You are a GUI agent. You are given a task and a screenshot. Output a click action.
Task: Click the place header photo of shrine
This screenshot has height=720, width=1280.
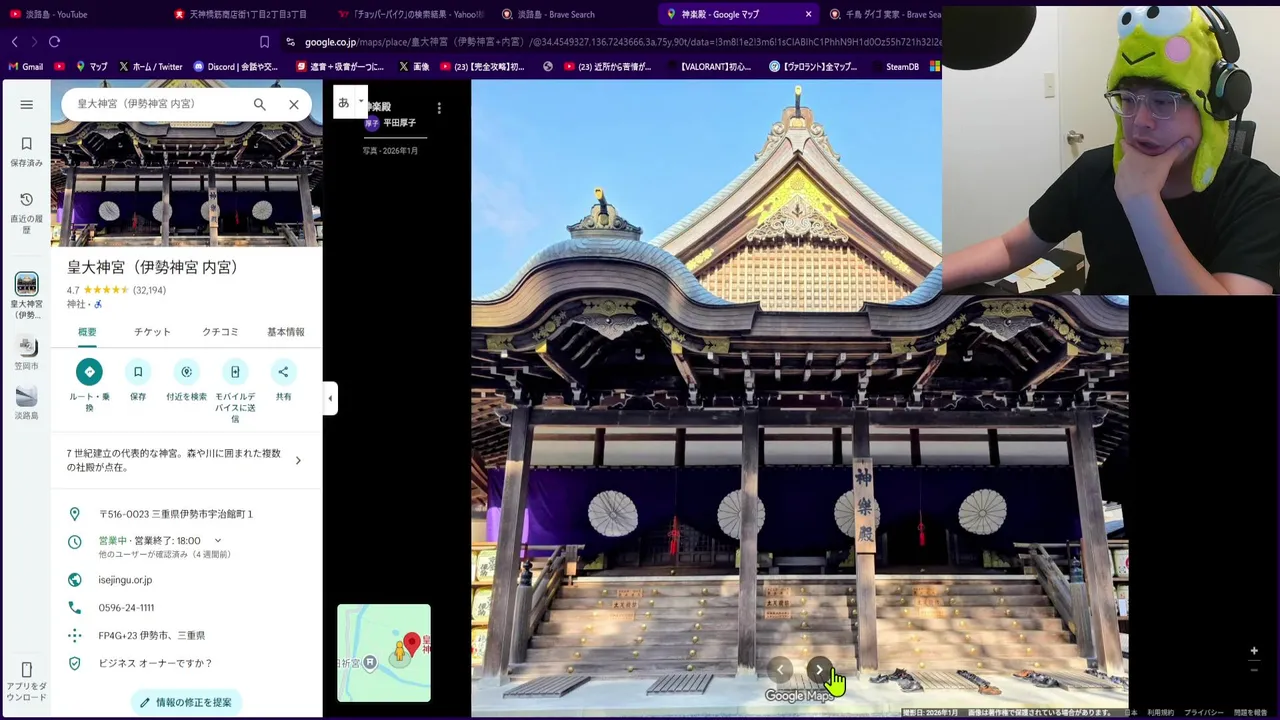point(186,187)
